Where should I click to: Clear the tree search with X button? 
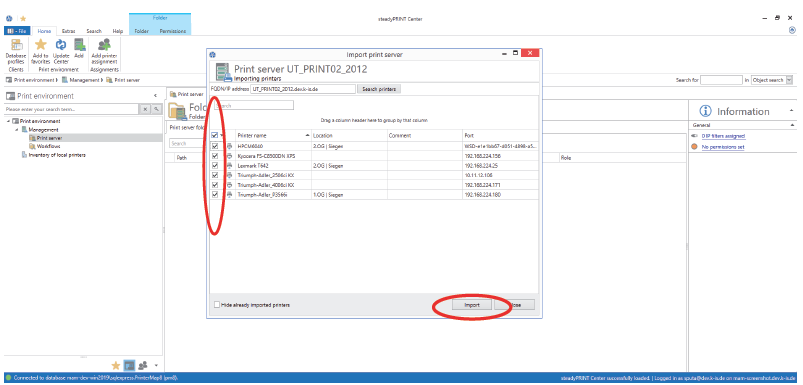(x=145, y=109)
